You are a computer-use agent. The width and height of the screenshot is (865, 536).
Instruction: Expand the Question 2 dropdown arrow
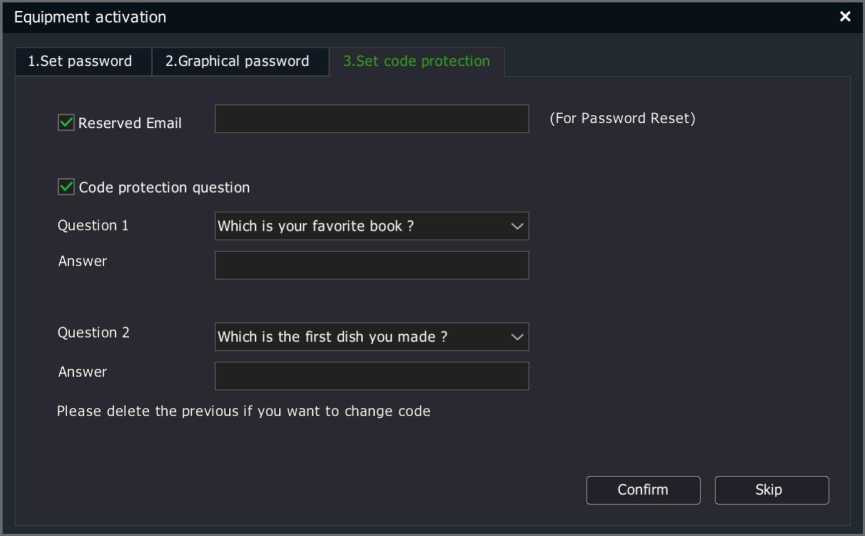(517, 337)
